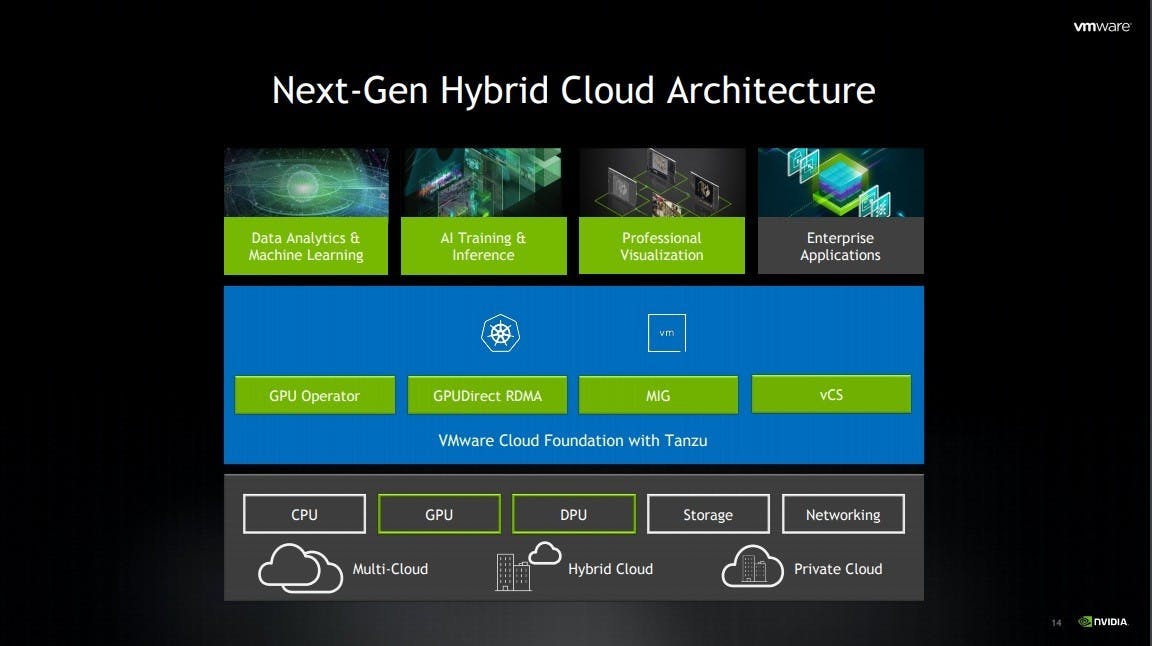Click the slide number 14
This screenshot has height=646, width=1152.
1056,622
